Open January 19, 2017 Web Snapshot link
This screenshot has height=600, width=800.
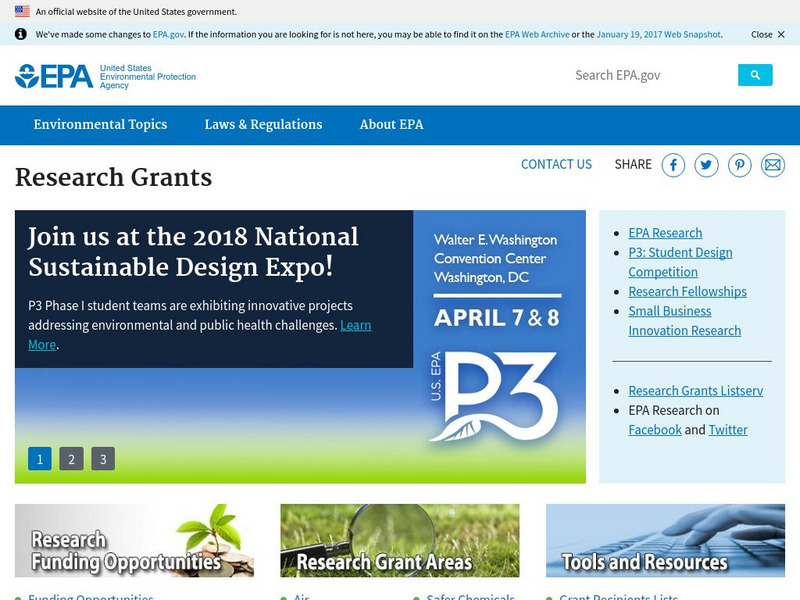point(659,35)
